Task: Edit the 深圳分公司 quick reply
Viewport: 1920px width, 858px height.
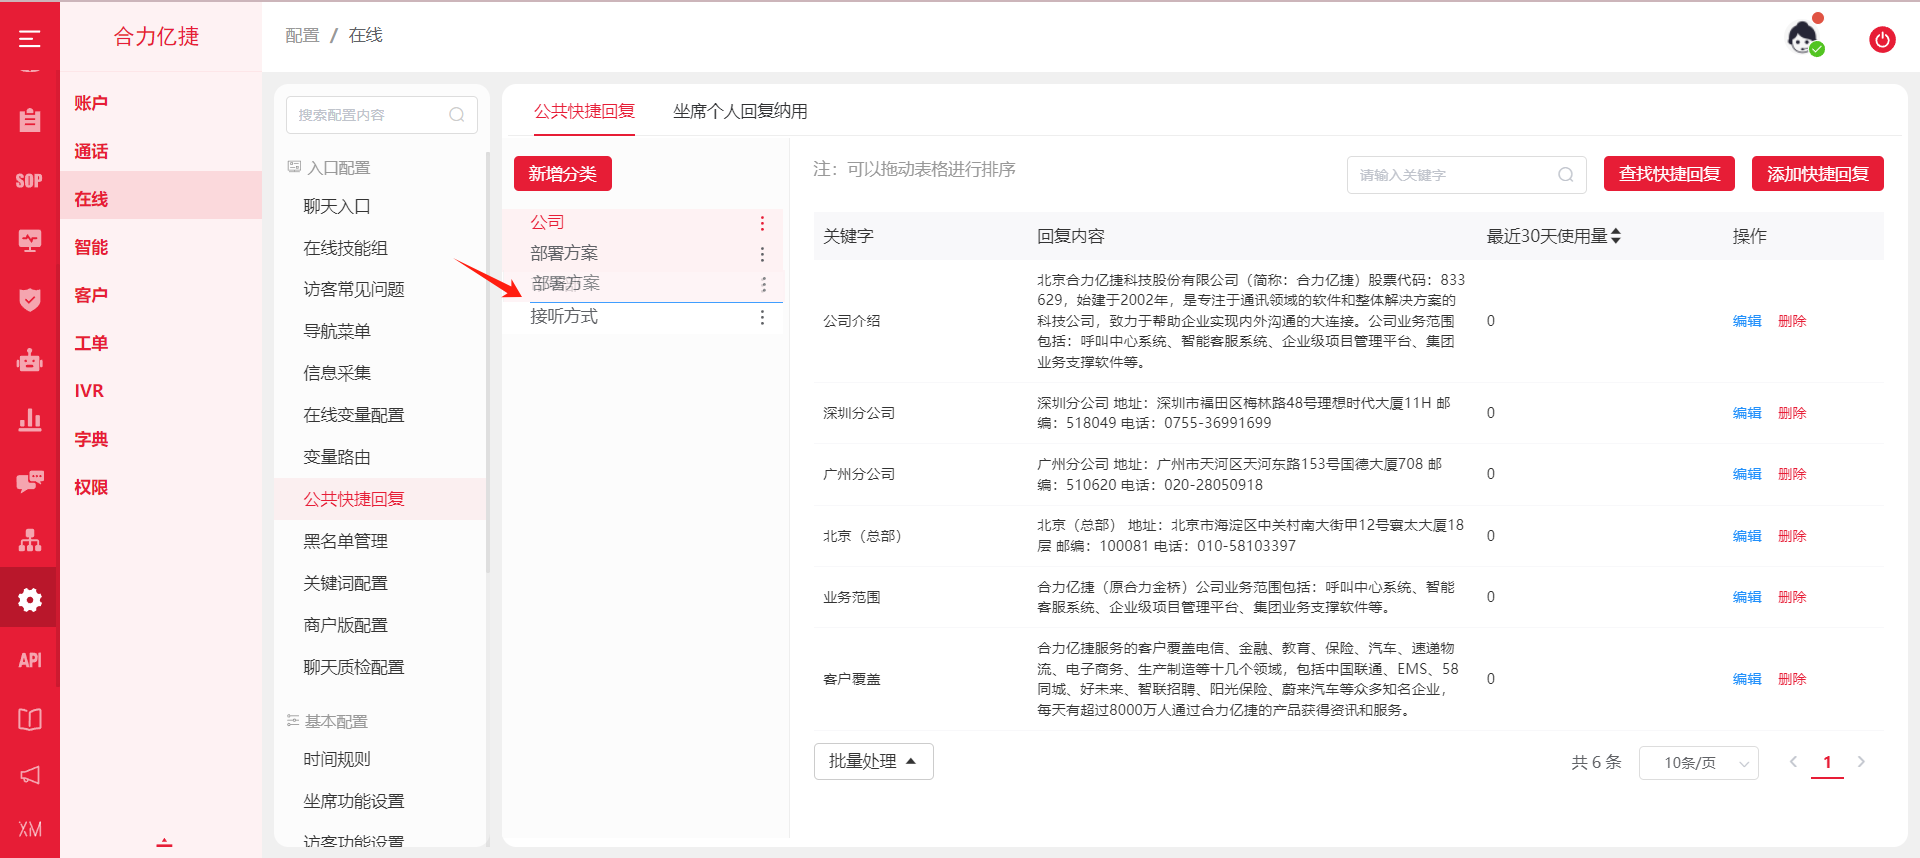Action: [1747, 413]
